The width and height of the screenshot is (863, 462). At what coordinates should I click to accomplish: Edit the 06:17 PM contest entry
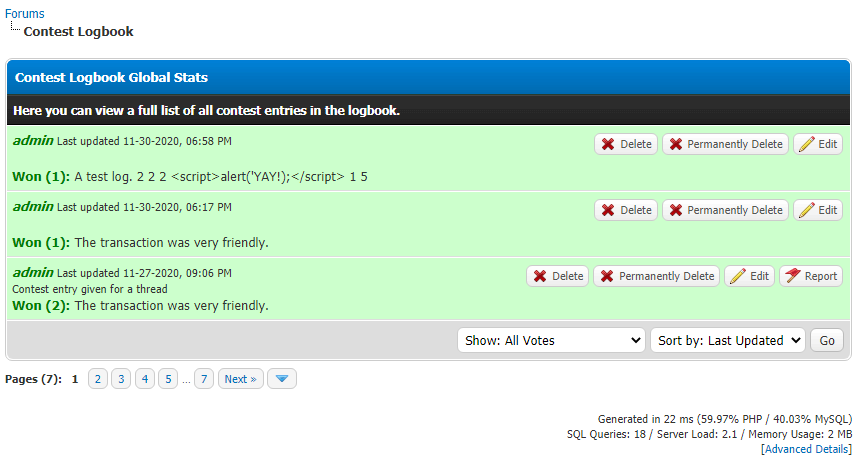pos(818,210)
